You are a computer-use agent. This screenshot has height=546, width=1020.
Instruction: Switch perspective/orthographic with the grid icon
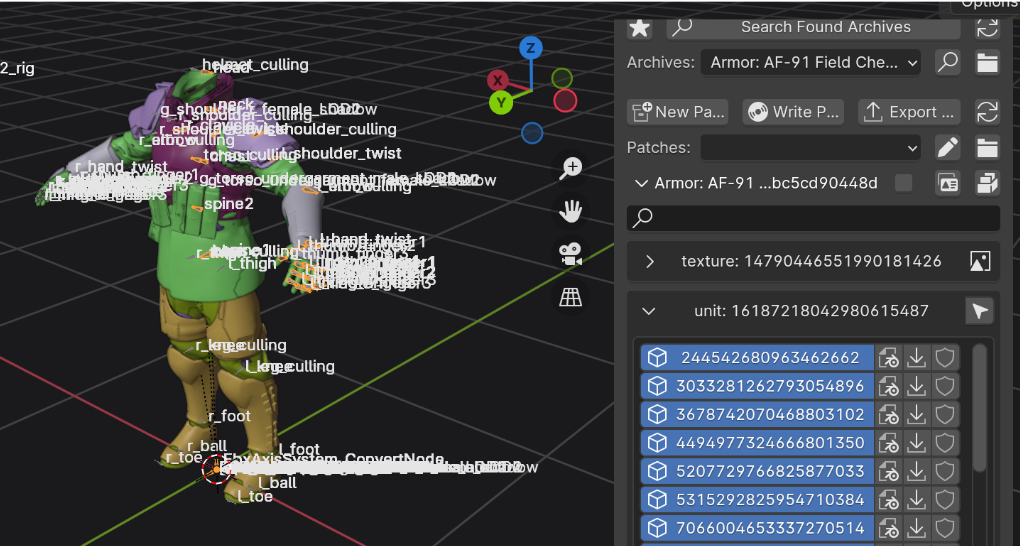tap(571, 297)
